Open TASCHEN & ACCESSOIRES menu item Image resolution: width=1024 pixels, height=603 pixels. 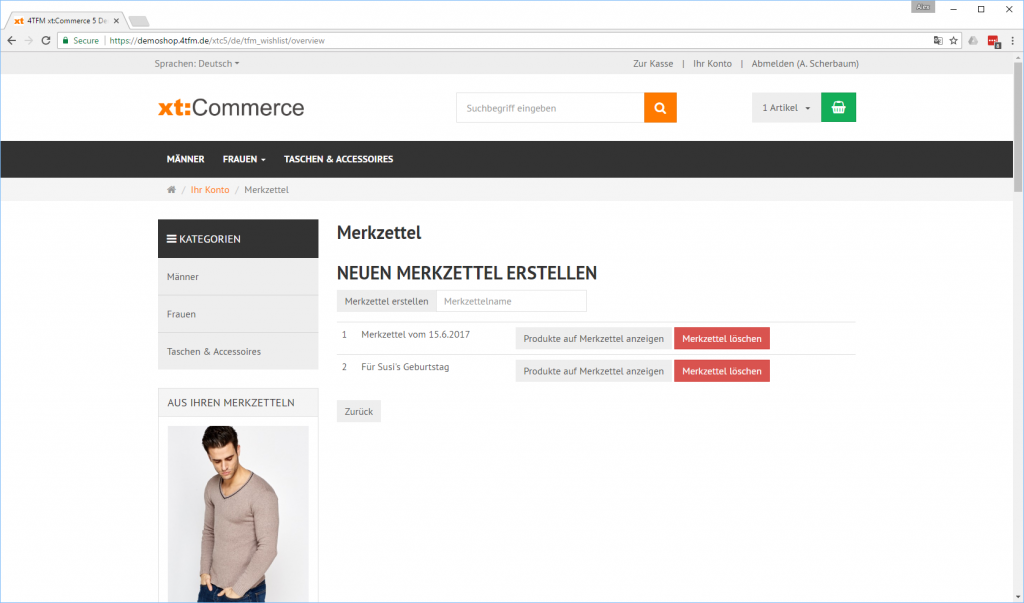pos(338,159)
